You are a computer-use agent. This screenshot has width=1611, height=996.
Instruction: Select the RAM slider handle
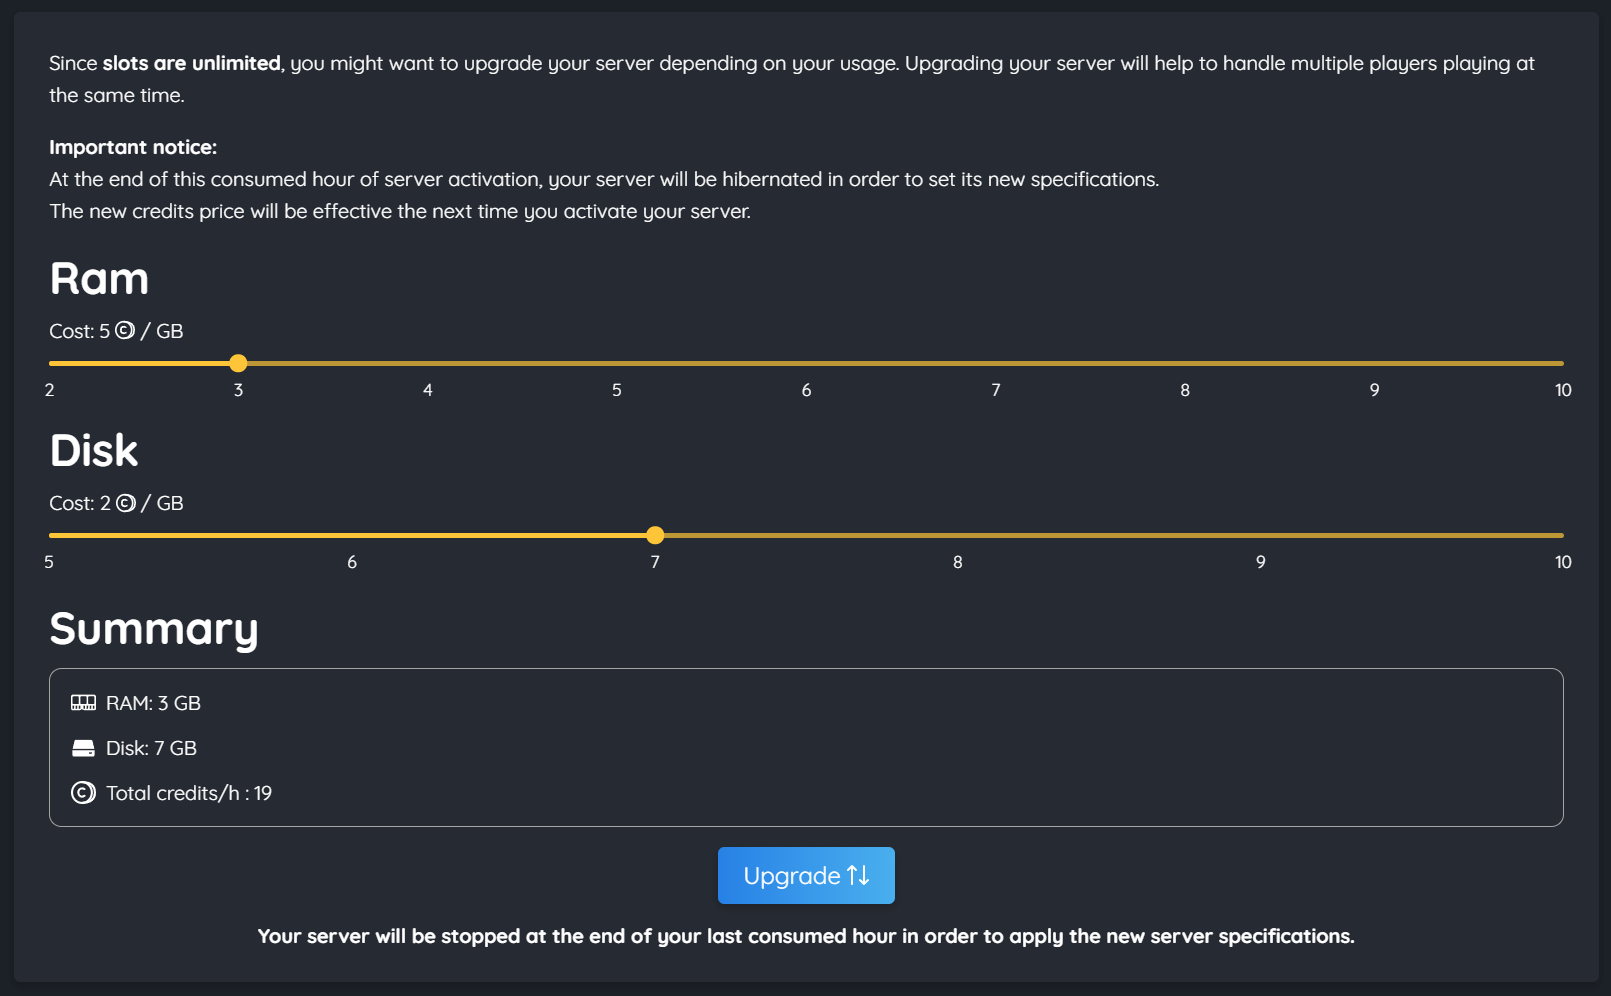coord(238,363)
